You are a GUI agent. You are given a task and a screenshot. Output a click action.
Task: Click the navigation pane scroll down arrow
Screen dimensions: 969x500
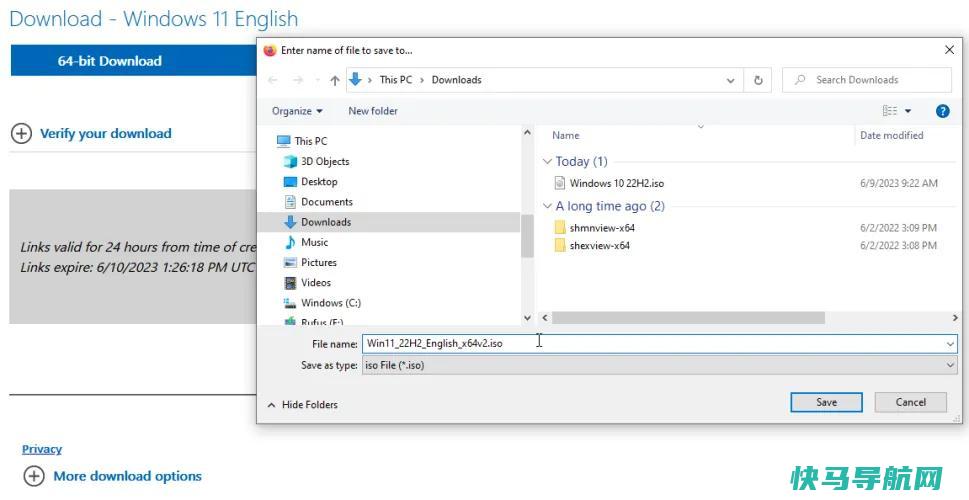tap(527, 318)
